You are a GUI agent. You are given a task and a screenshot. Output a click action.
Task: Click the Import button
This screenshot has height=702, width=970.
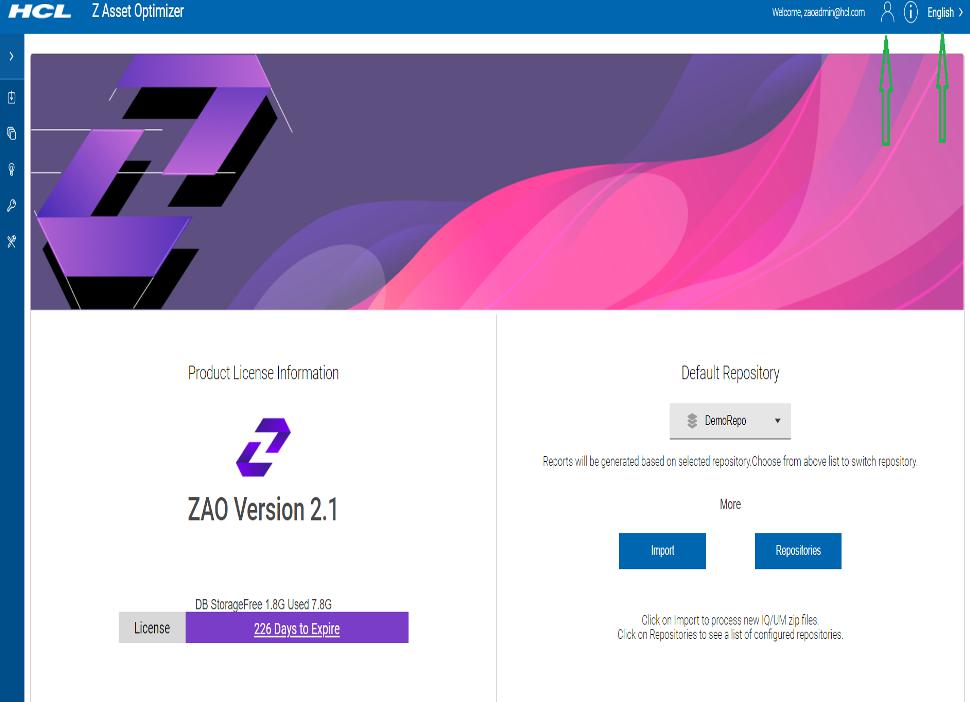tap(662, 550)
